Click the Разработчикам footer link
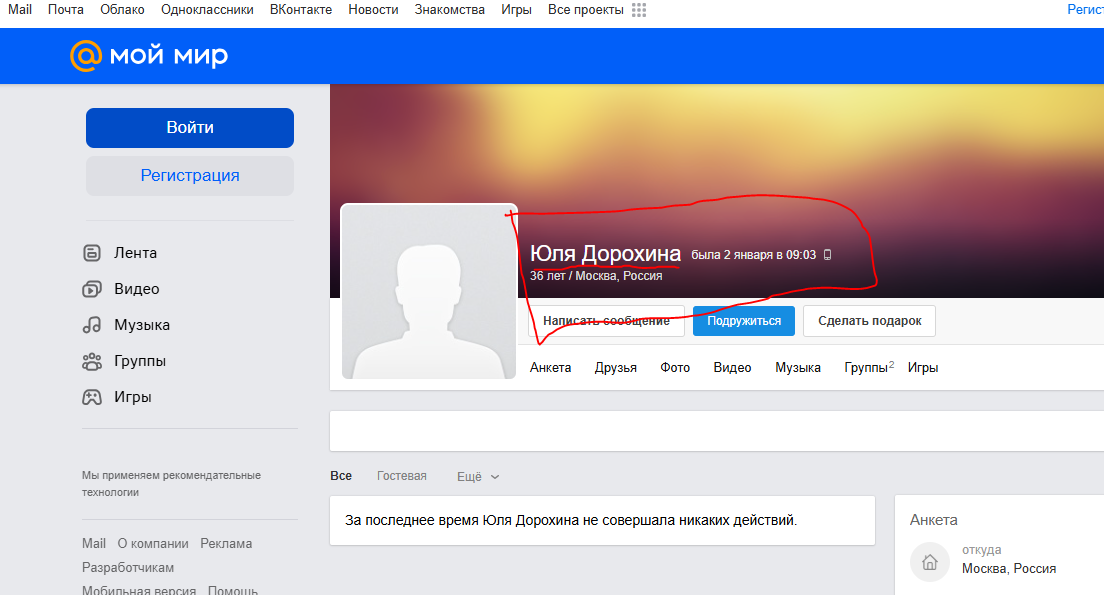This screenshot has height=595, width=1104. (x=127, y=568)
